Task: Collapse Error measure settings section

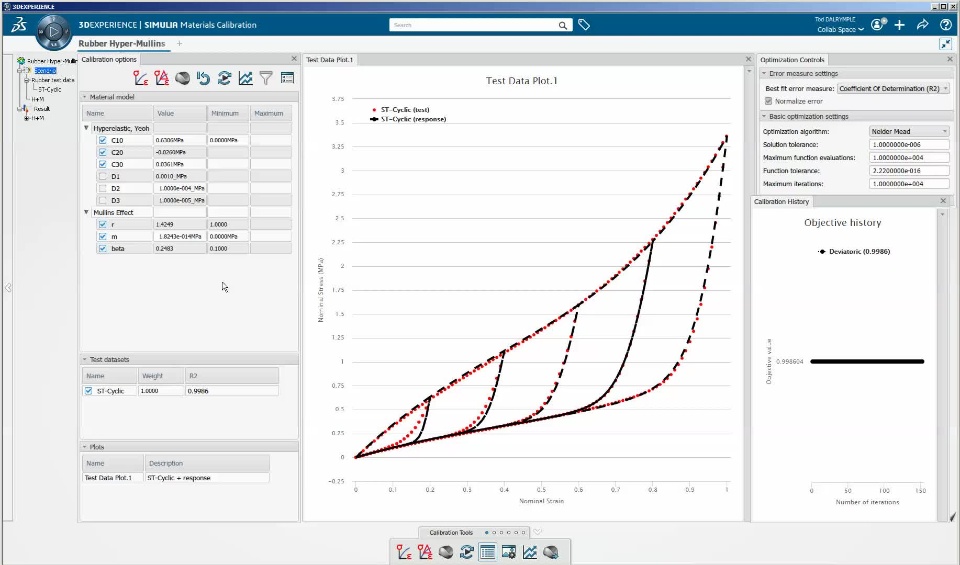Action: pos(764,73)
